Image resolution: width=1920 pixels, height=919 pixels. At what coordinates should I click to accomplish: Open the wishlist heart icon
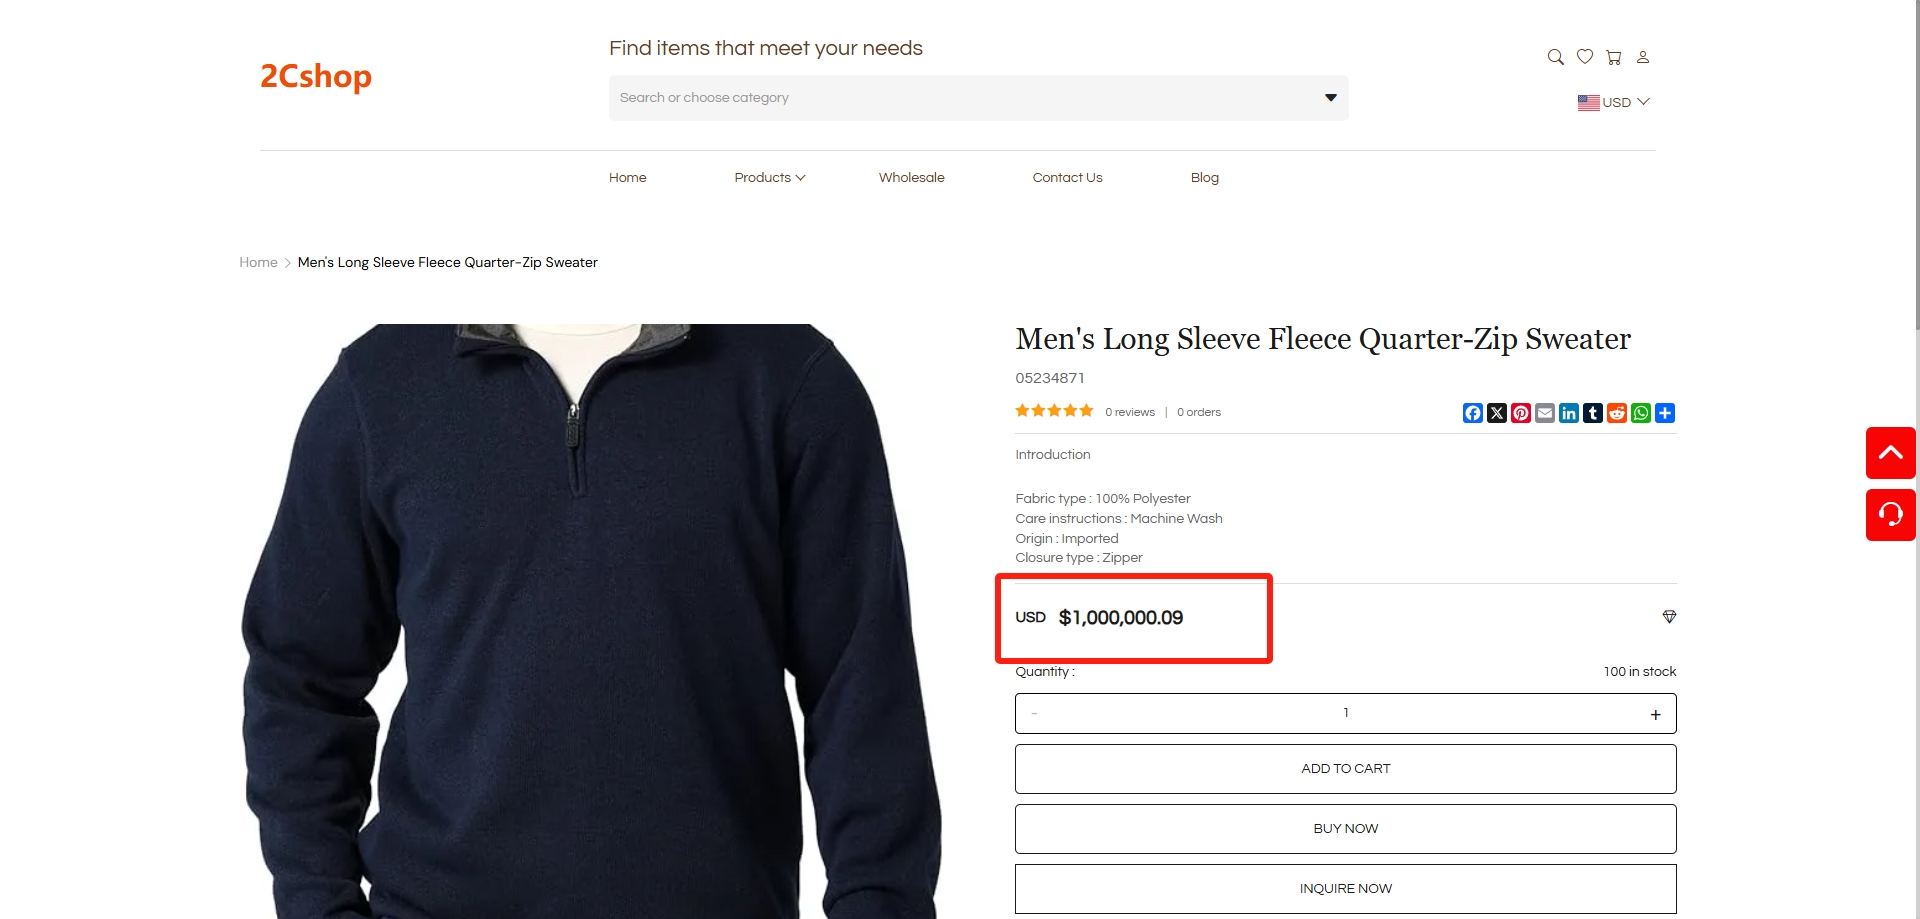(1585, 57)
